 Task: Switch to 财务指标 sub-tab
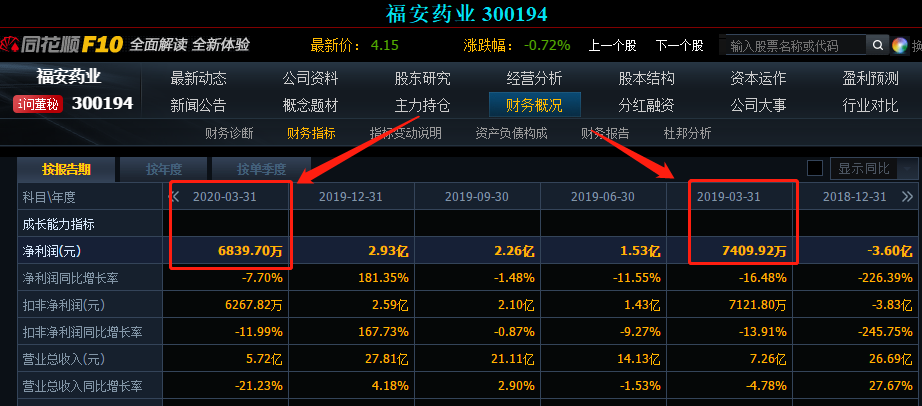click(311, 133)
